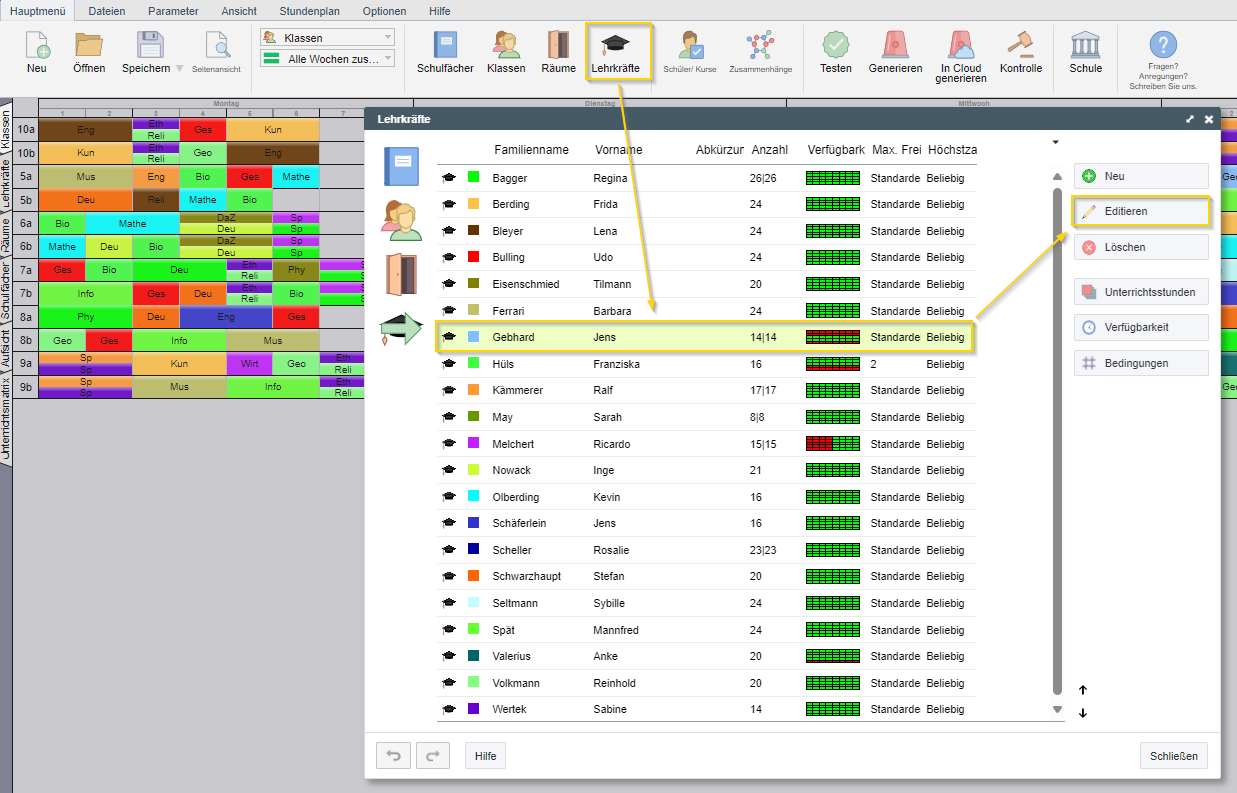Click green color swatch for Bagger
The image size is (1237, 793).
pos(474,178)
